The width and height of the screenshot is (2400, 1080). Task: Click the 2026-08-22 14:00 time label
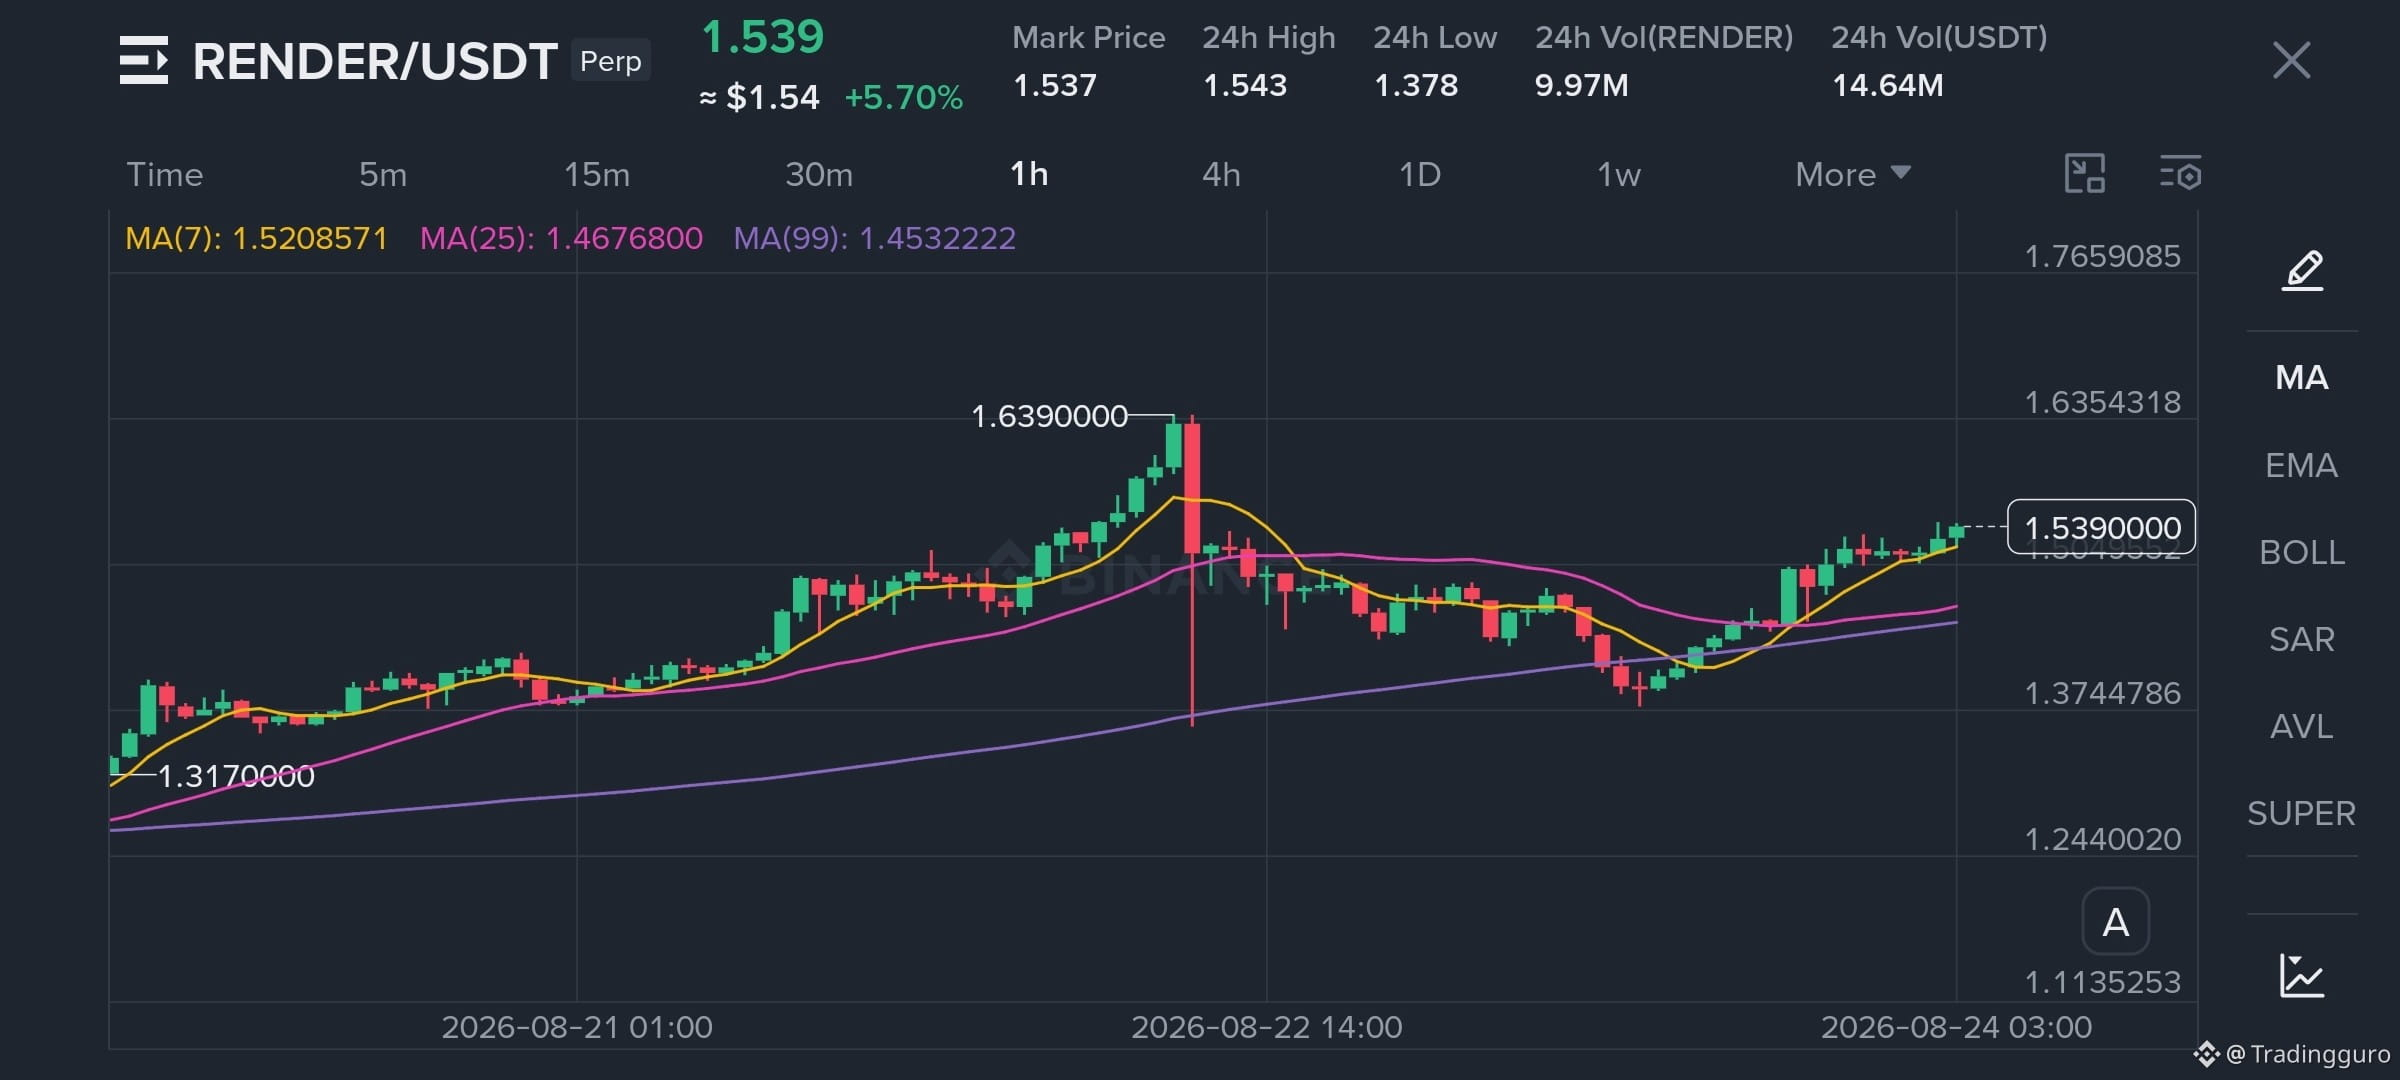click(x=1267, y=1027)
